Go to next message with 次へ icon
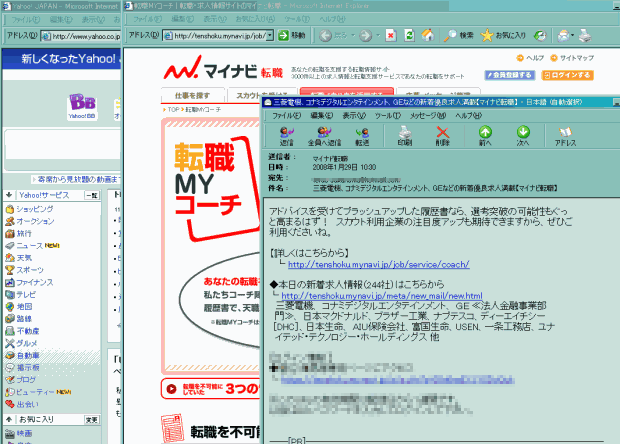 [x=523, y=136]
